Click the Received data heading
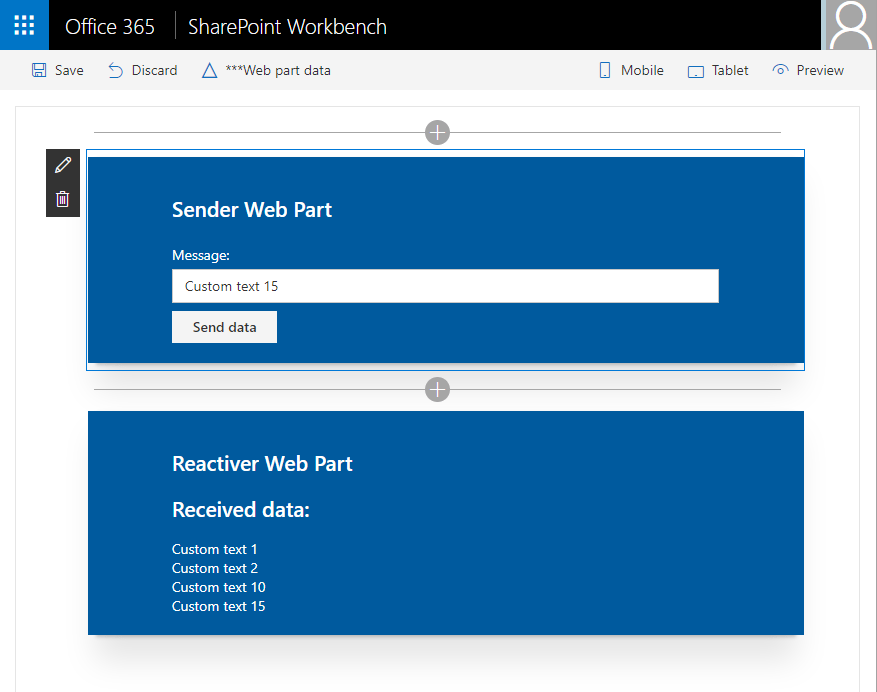877x692 pixels. pyautogui.click(x=241, y=510)
